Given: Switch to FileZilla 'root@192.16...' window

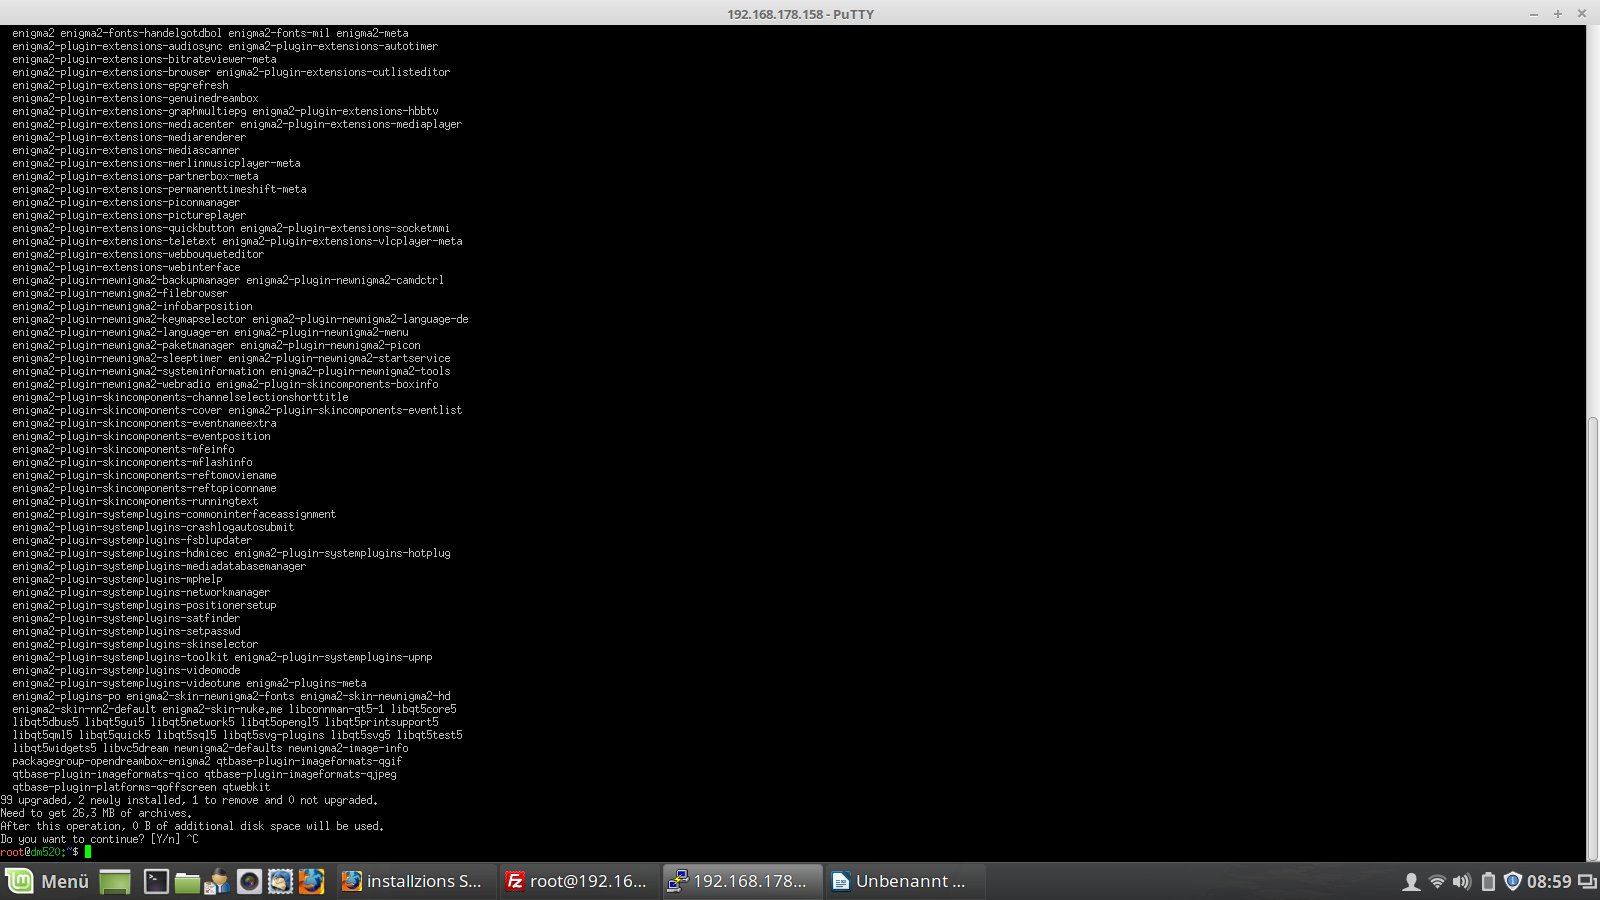Looking at the screenshot, I should (578, 881).
